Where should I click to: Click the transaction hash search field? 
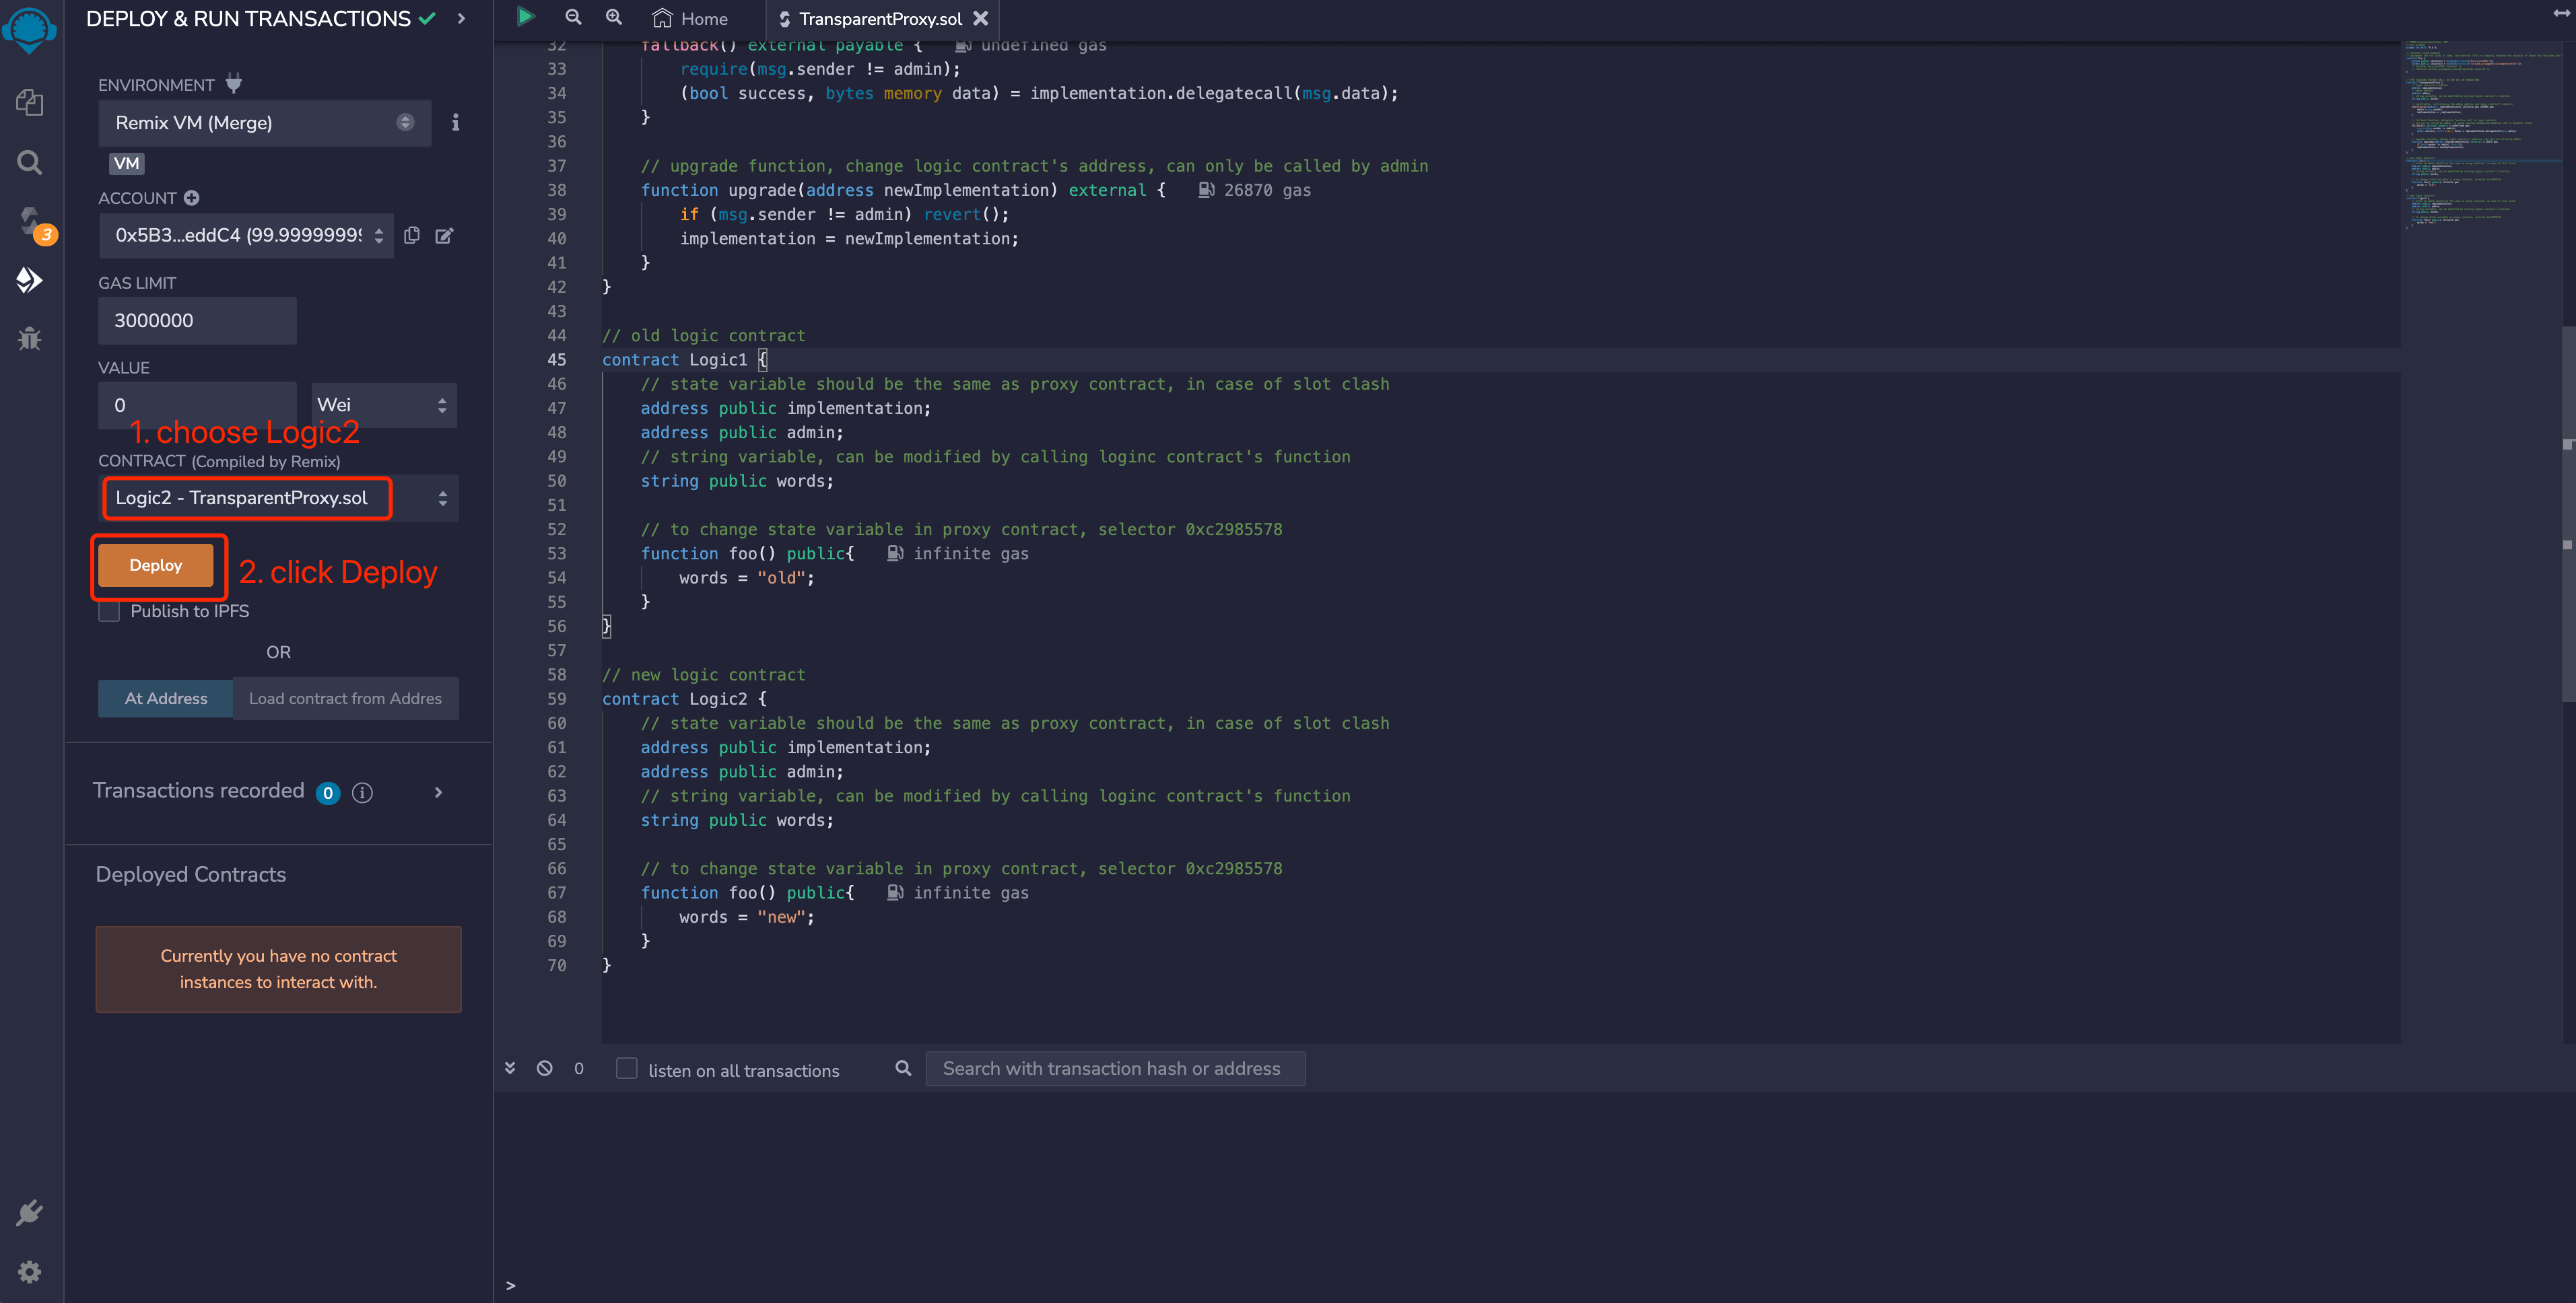1115,1068
